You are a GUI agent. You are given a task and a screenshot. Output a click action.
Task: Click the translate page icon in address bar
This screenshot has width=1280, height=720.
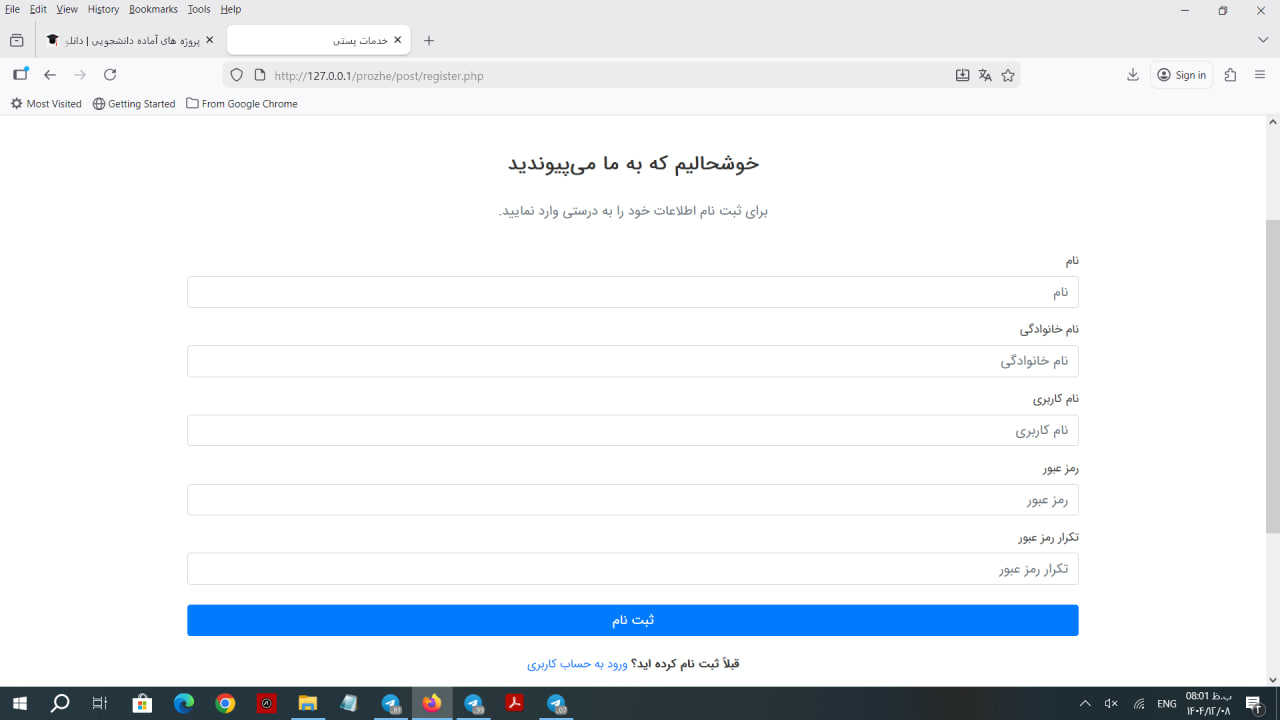(x=985, y=75)
